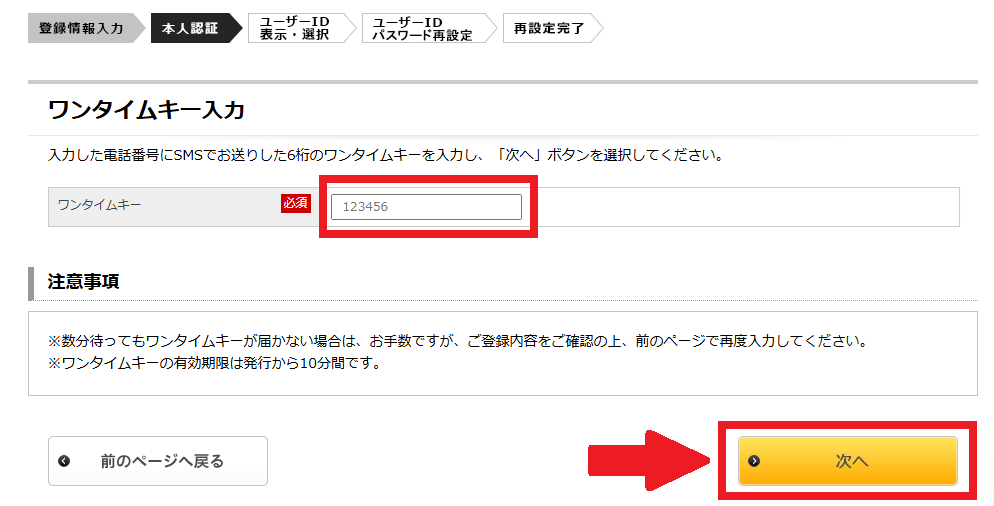The height and width of the screenshot is (506, 994).
Task: Click the circular arrow icon on 次へ button
Action: tap(754, 461)
